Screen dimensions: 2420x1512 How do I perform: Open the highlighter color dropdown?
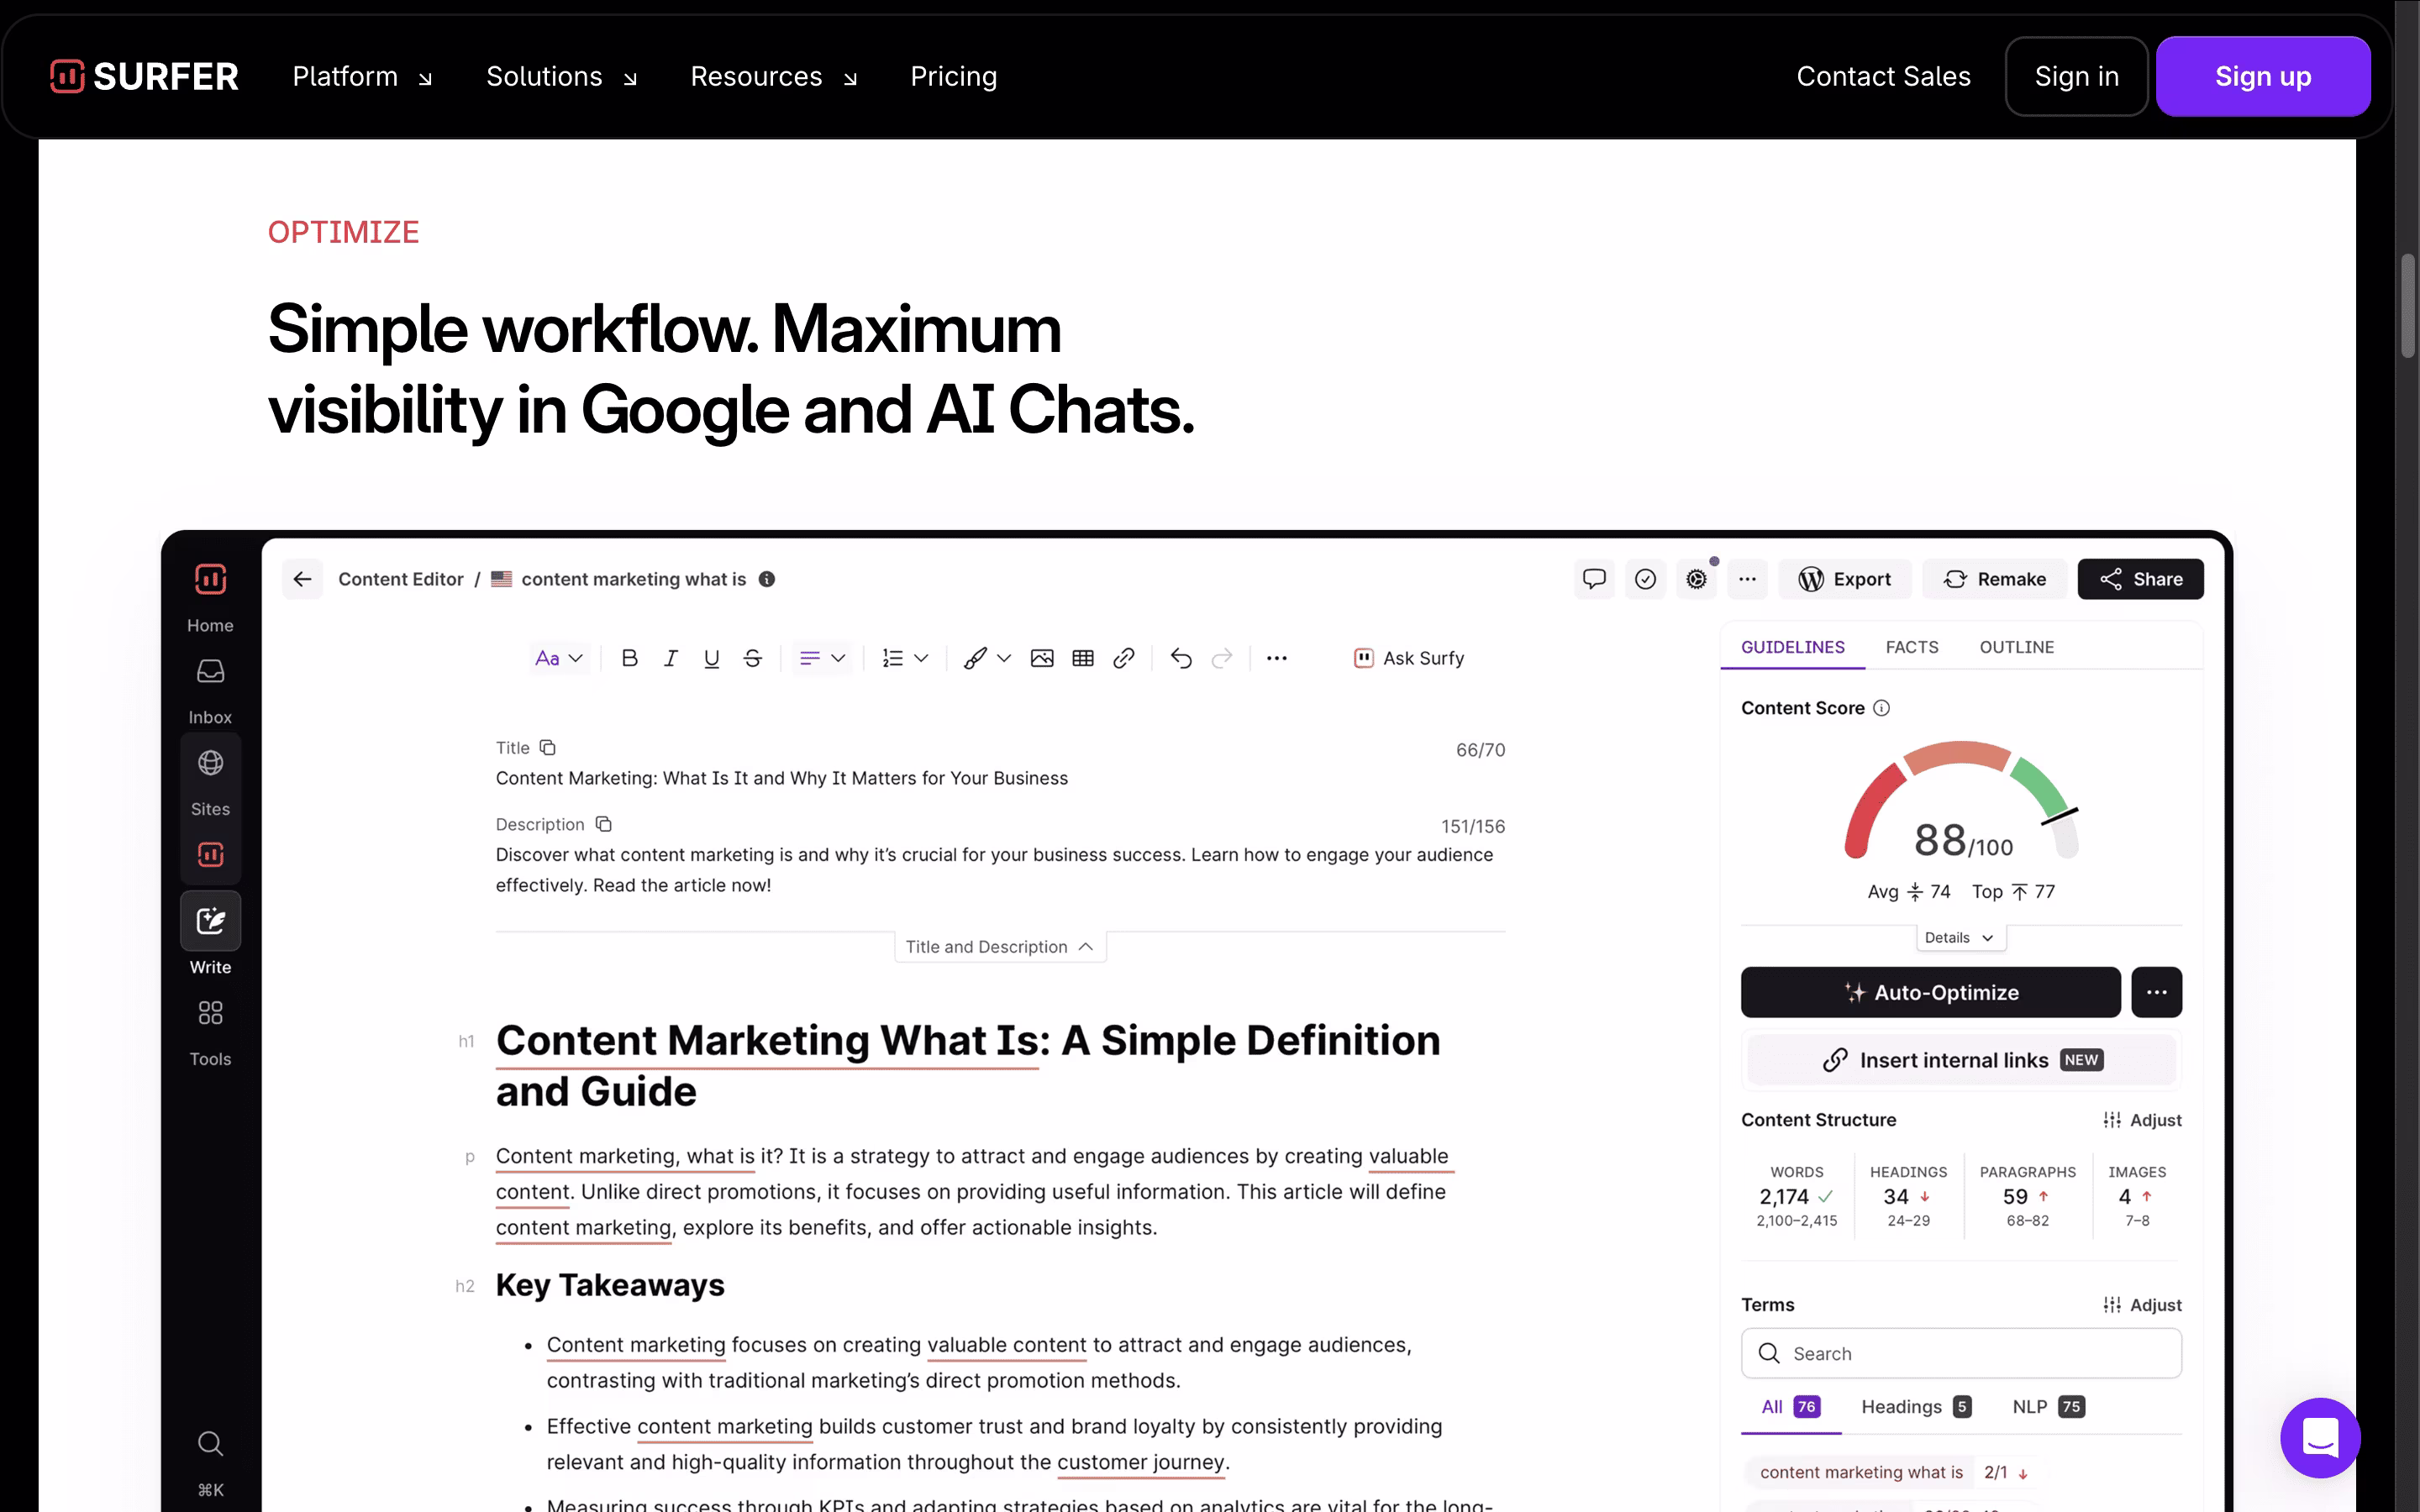click(987, 658)
